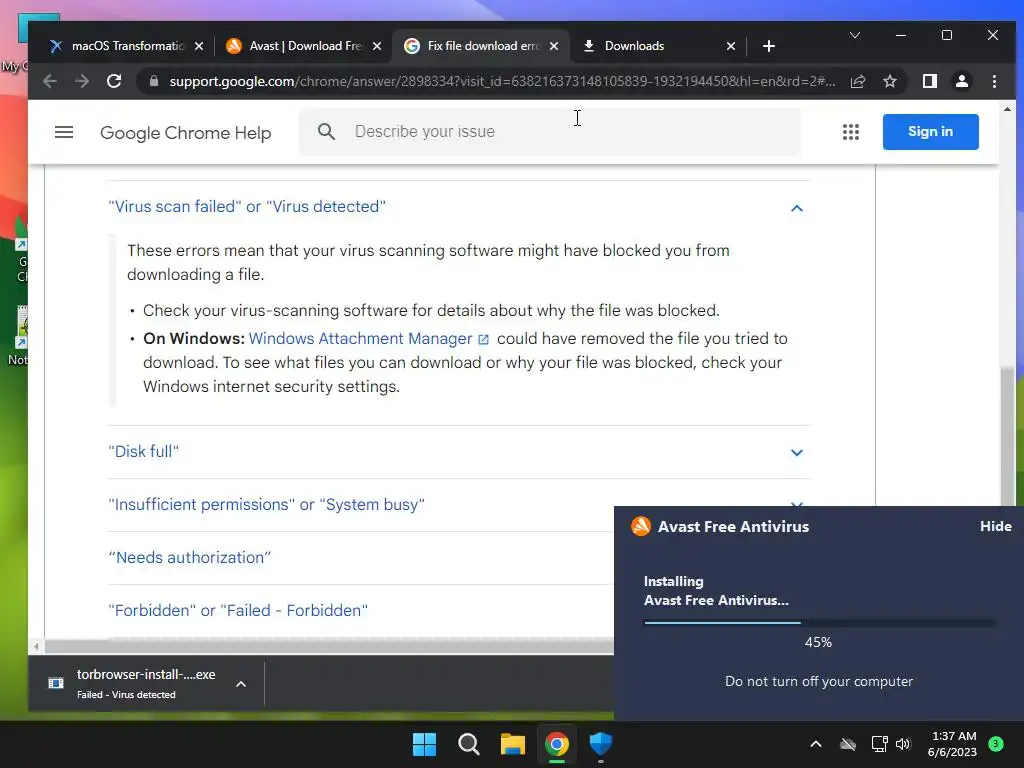Open notification badge showing 3
1024x768 pixels.
tap(996, 744)
